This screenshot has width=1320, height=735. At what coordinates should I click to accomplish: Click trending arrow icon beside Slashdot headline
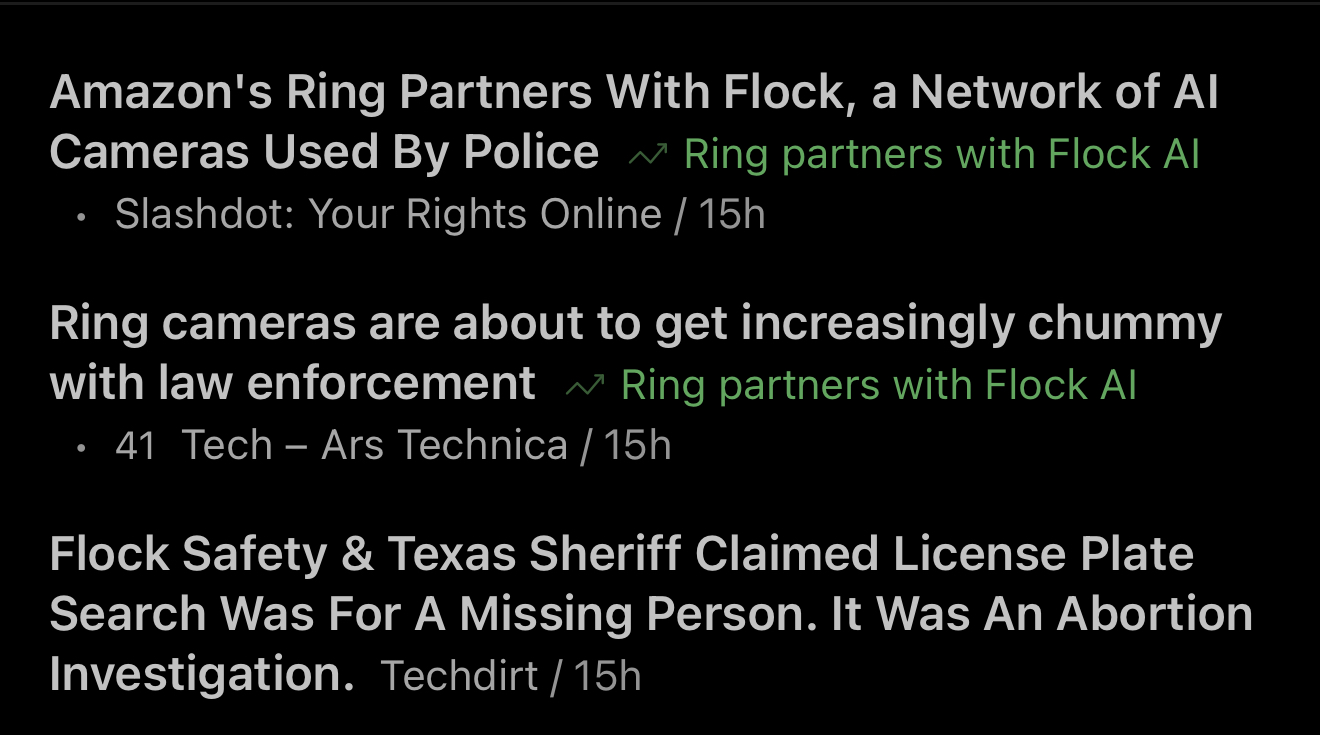click(648, 155)
